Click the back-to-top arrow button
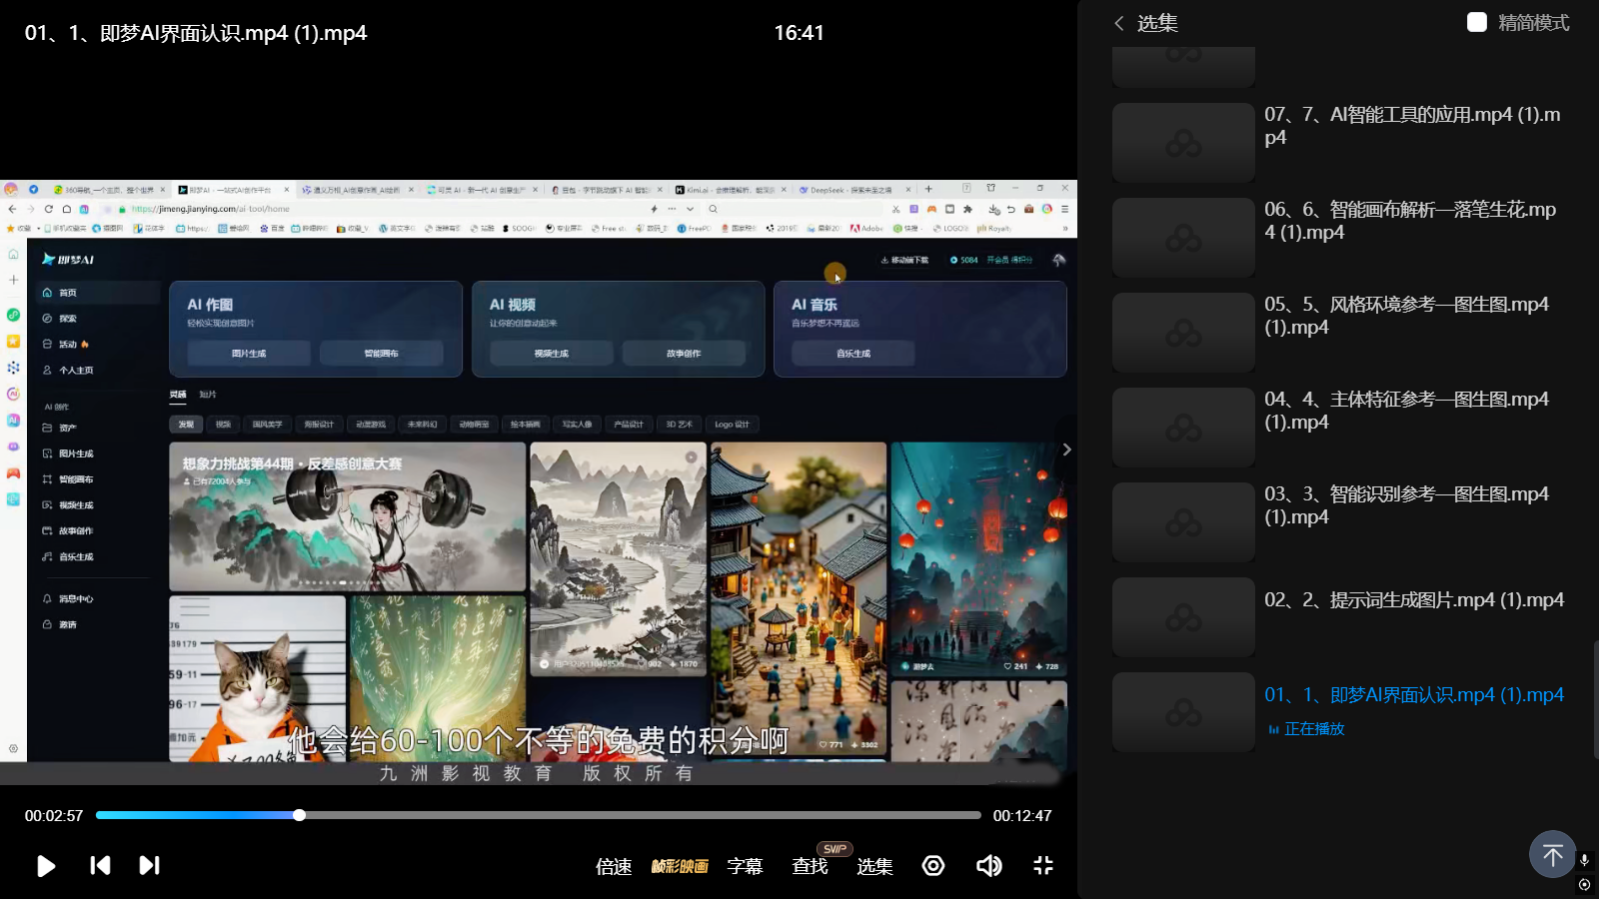 (1552, 854)
